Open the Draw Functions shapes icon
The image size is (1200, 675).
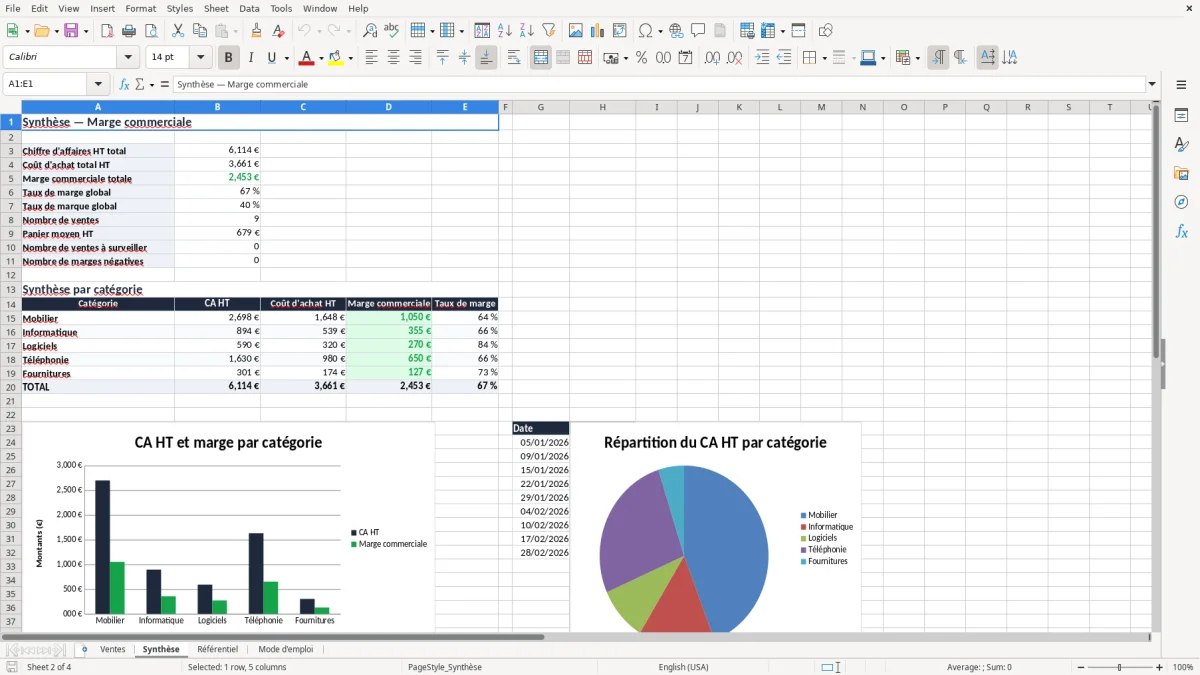click(x=826, y=31)
